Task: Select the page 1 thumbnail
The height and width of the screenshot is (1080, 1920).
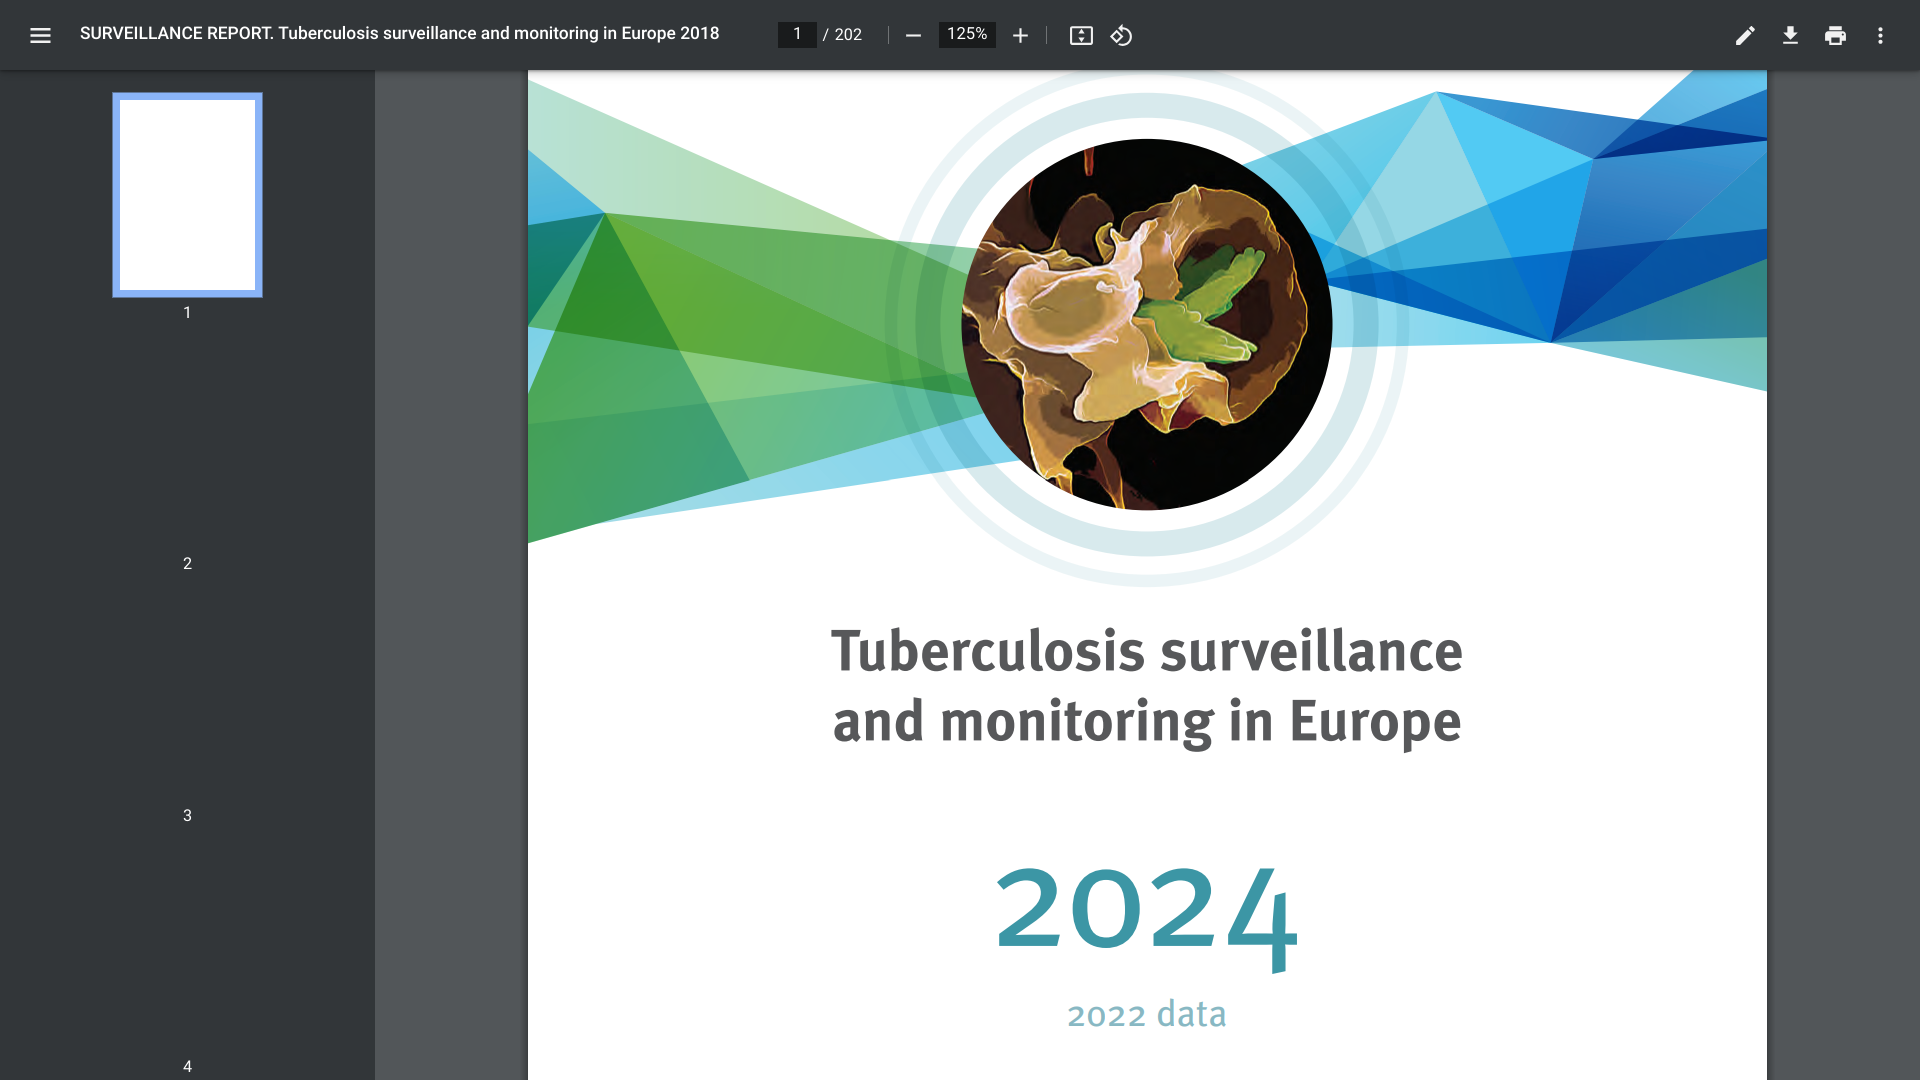Action: [187, 195]
